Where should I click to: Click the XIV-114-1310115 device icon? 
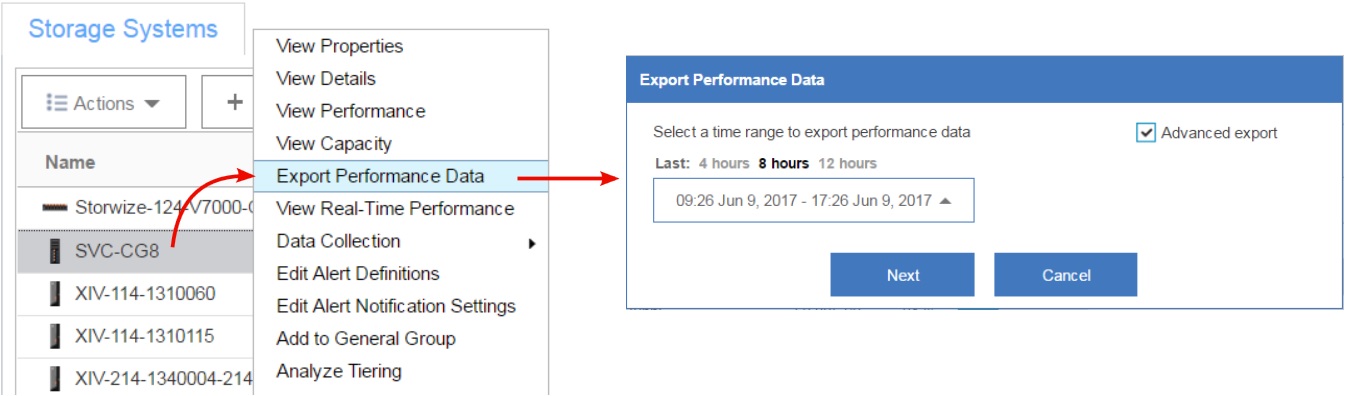53,335
